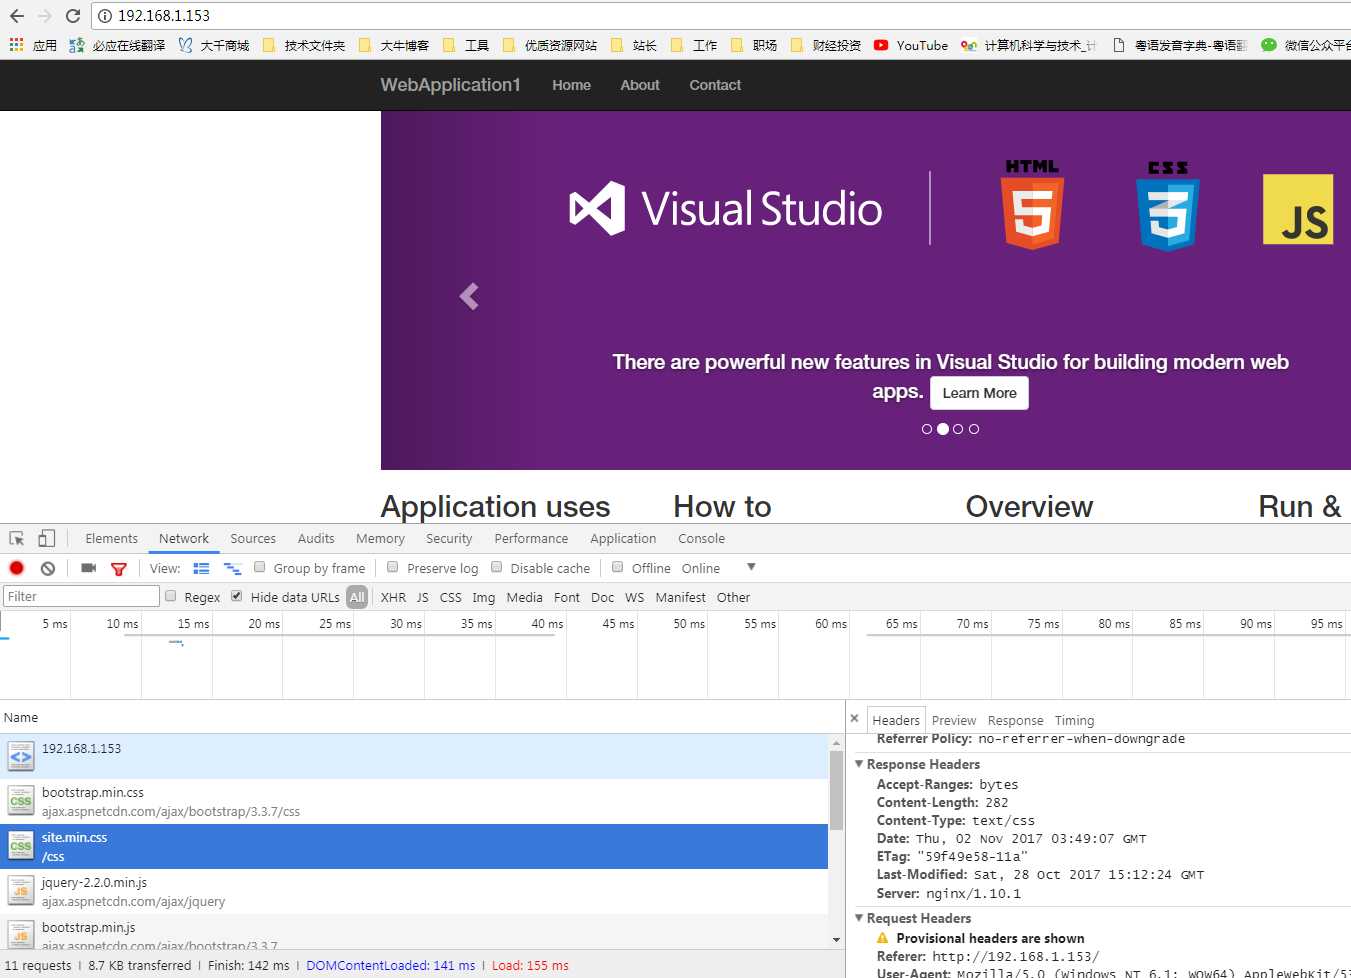The height and width of the screenshot is (978, 1351).
Task: Activate the inspect element picker icon
Action: (x=17, y=538)
